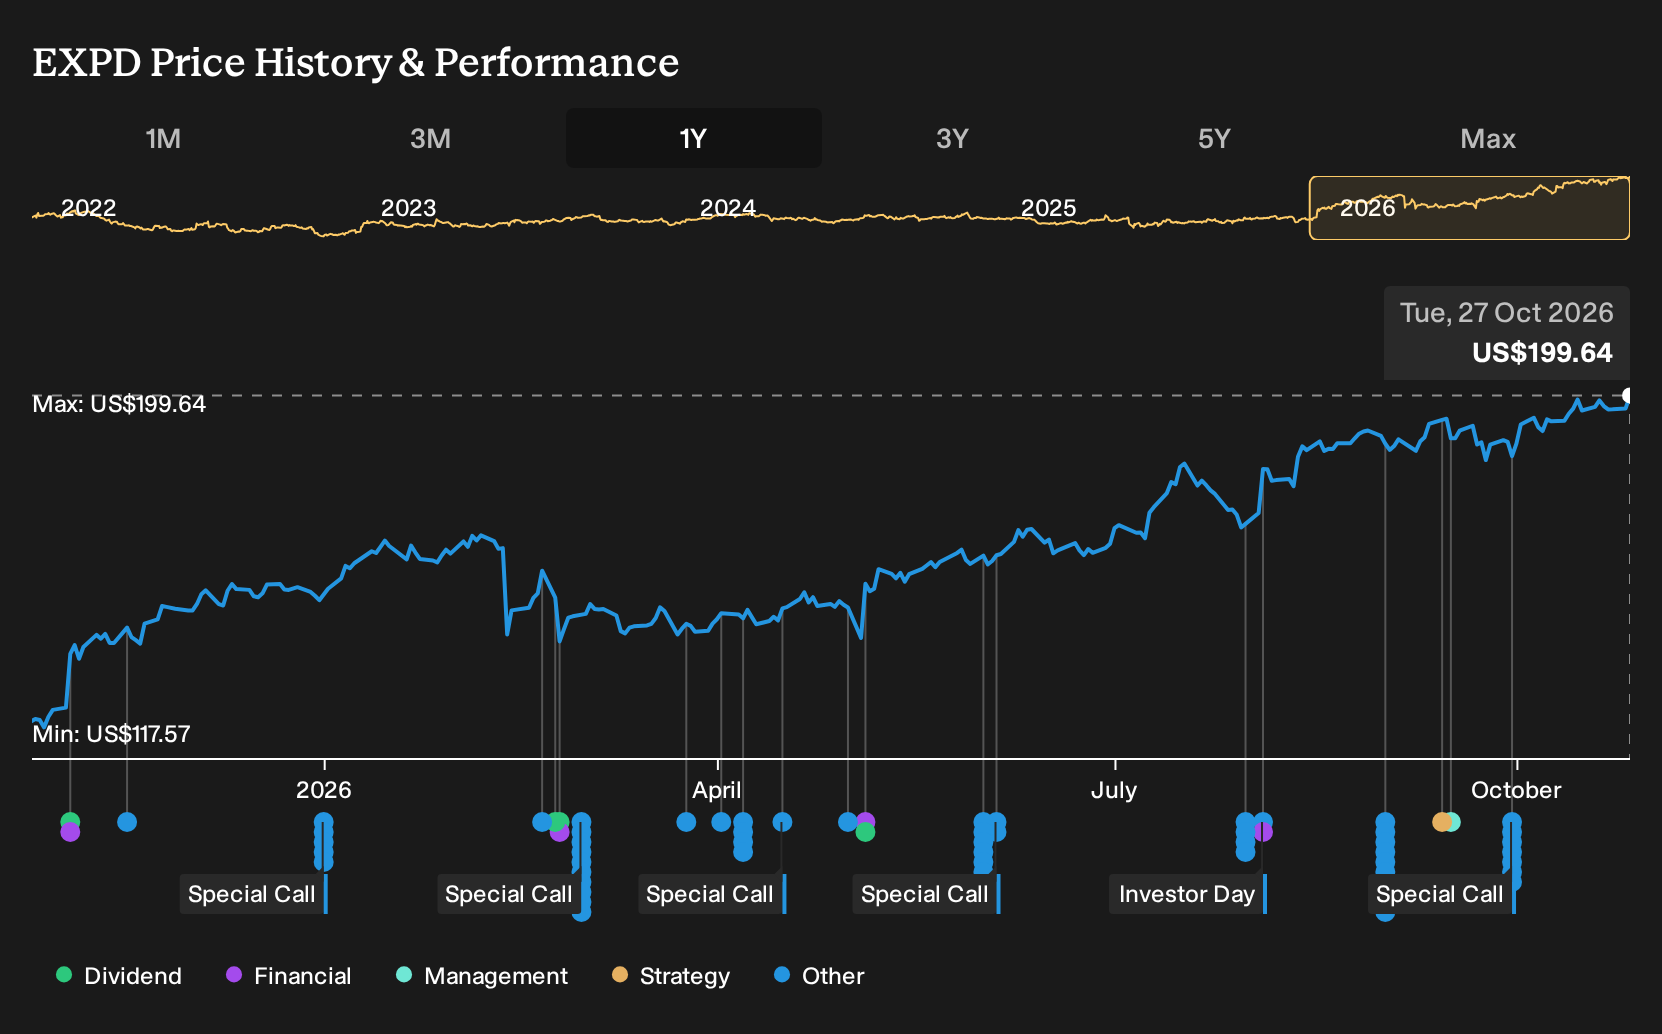The height and width of the screenshot is (1034, 1662).
Task: Jump to 2025 in the overview chart
Action: pos(1048,208)
